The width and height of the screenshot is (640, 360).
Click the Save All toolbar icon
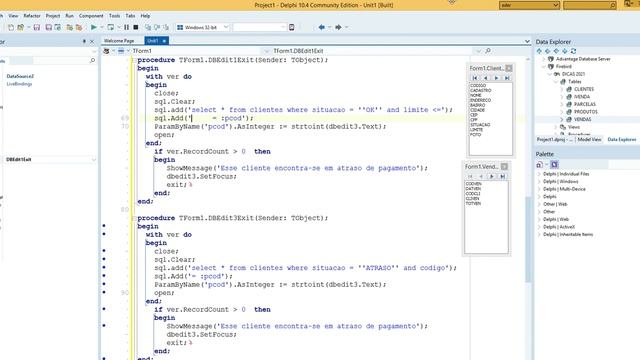pos(48,27)
